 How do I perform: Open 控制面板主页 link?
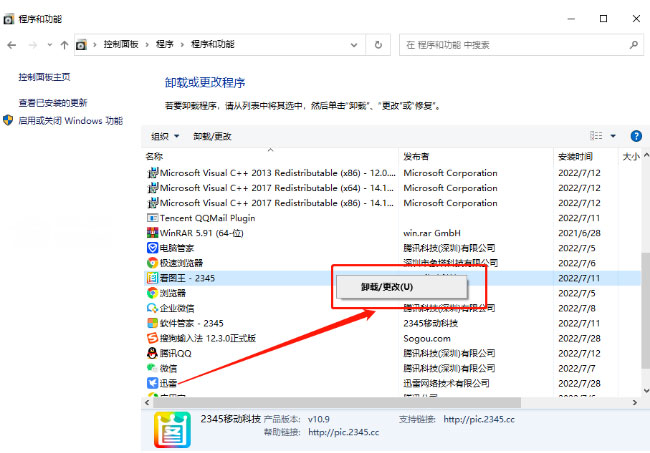tap(44, 77)
